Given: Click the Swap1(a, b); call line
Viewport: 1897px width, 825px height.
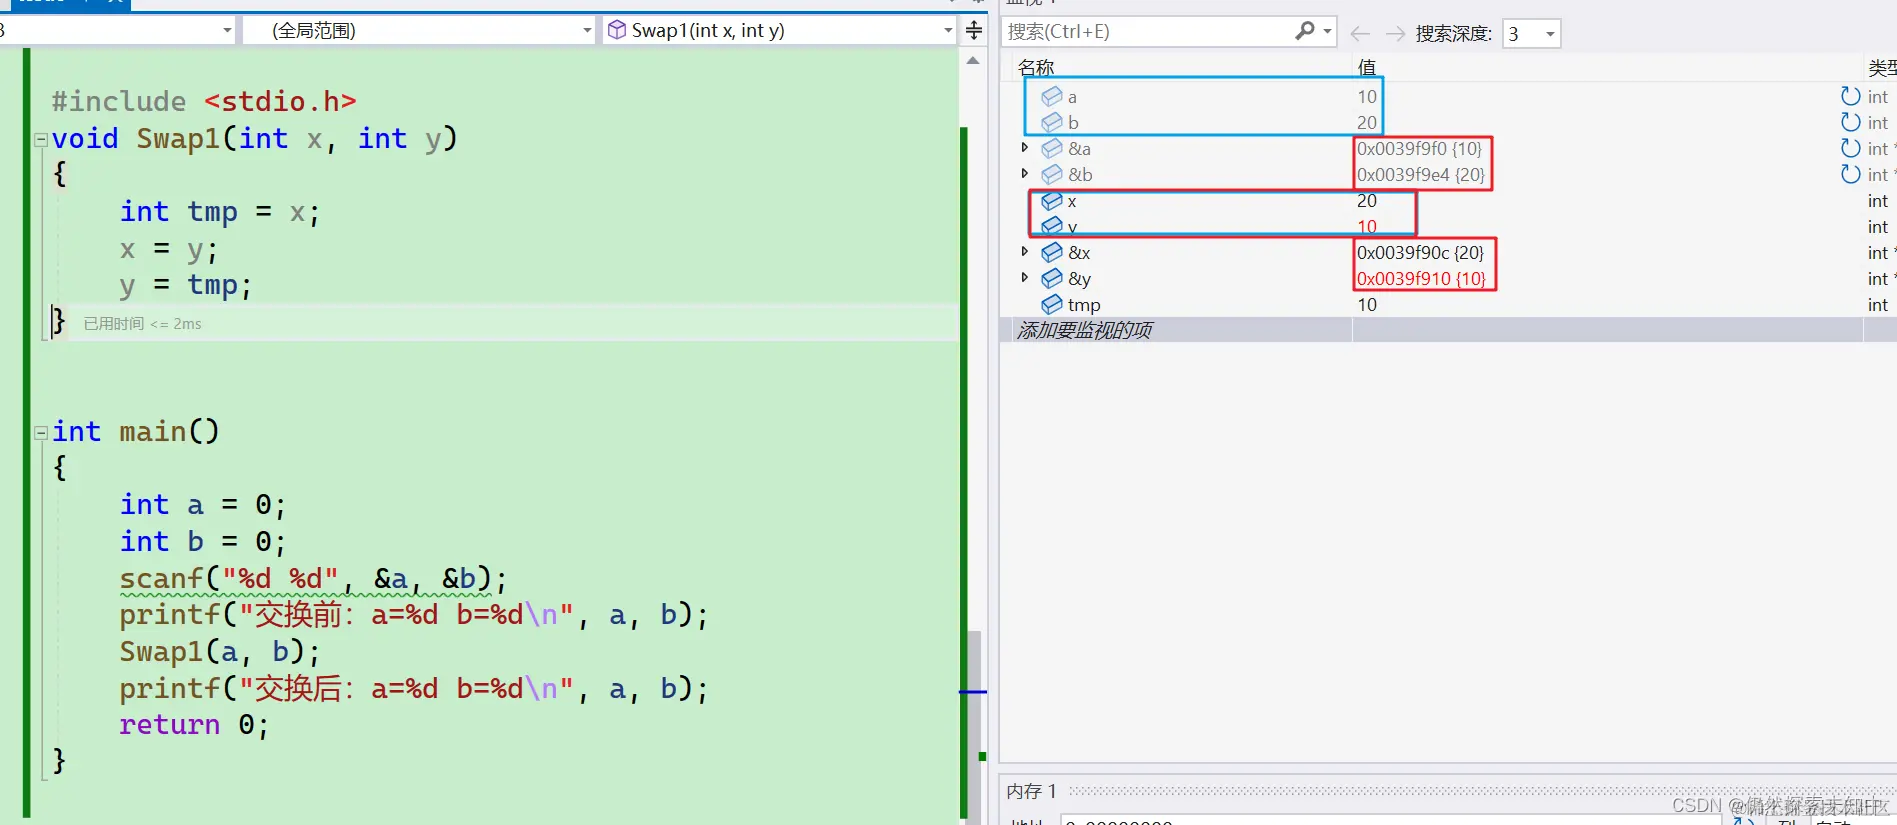Looking at the screenshot, I should coord(220,651).
